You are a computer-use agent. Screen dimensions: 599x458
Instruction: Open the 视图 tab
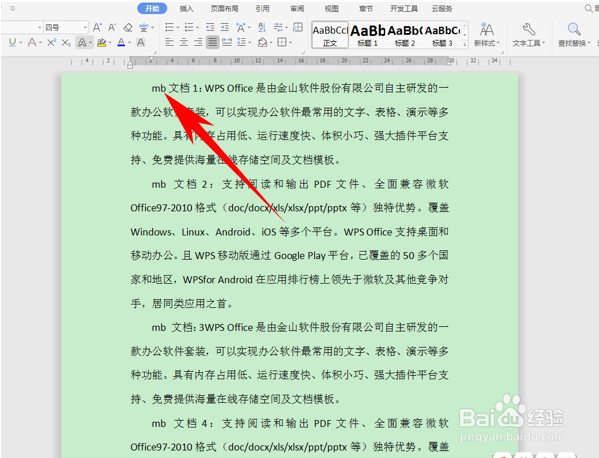332,8
